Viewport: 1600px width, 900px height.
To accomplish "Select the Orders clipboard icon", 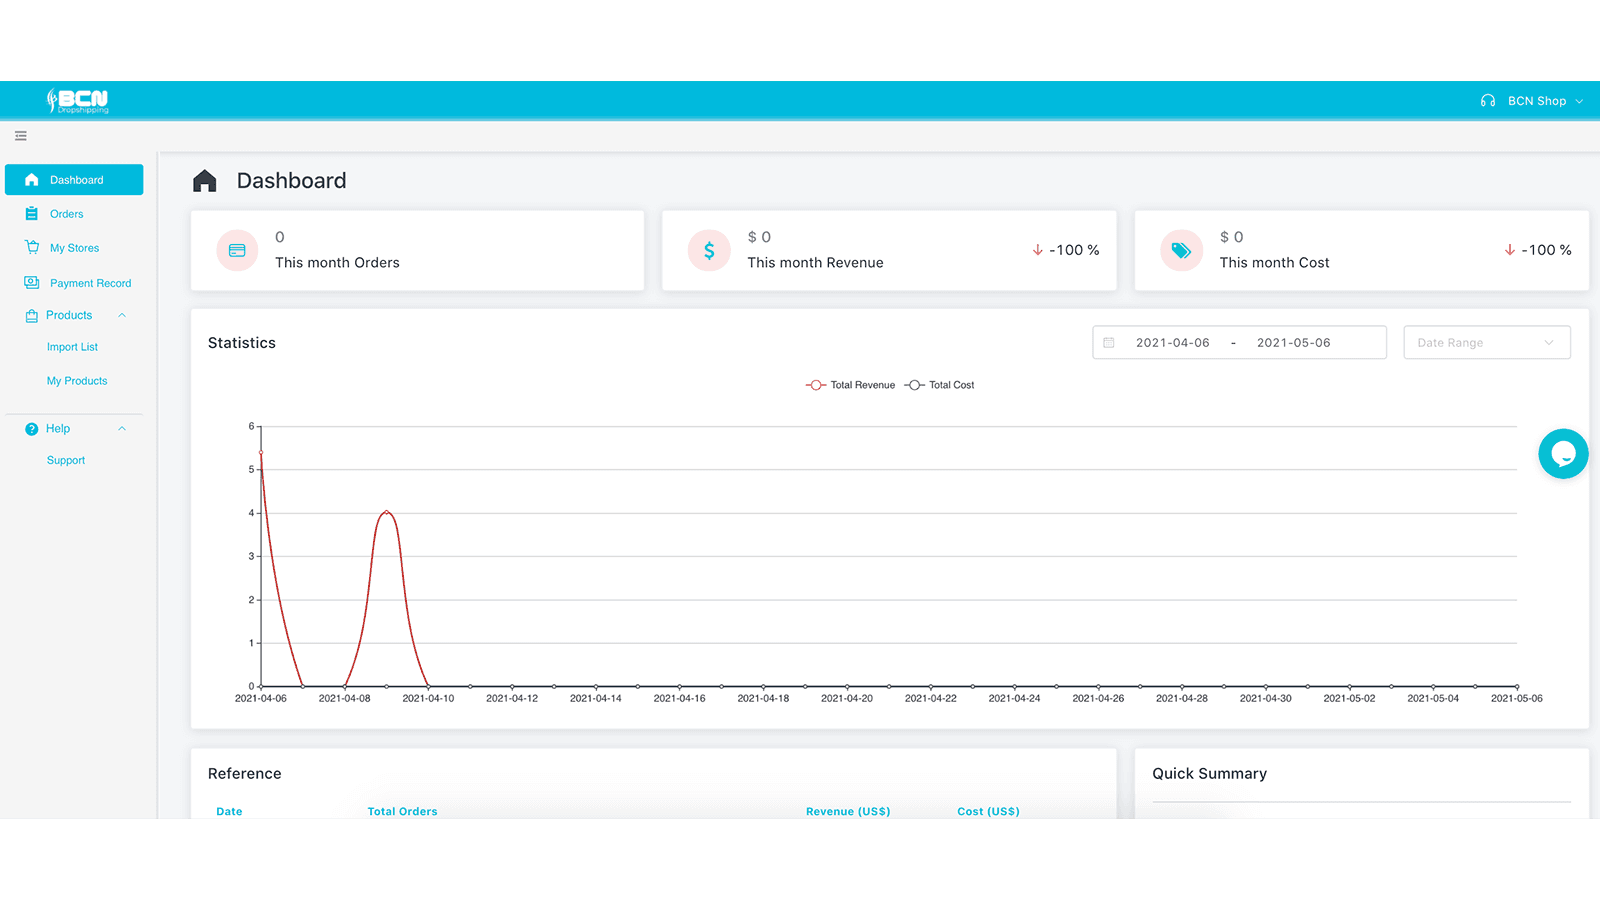I will click(x=32, y=213).
